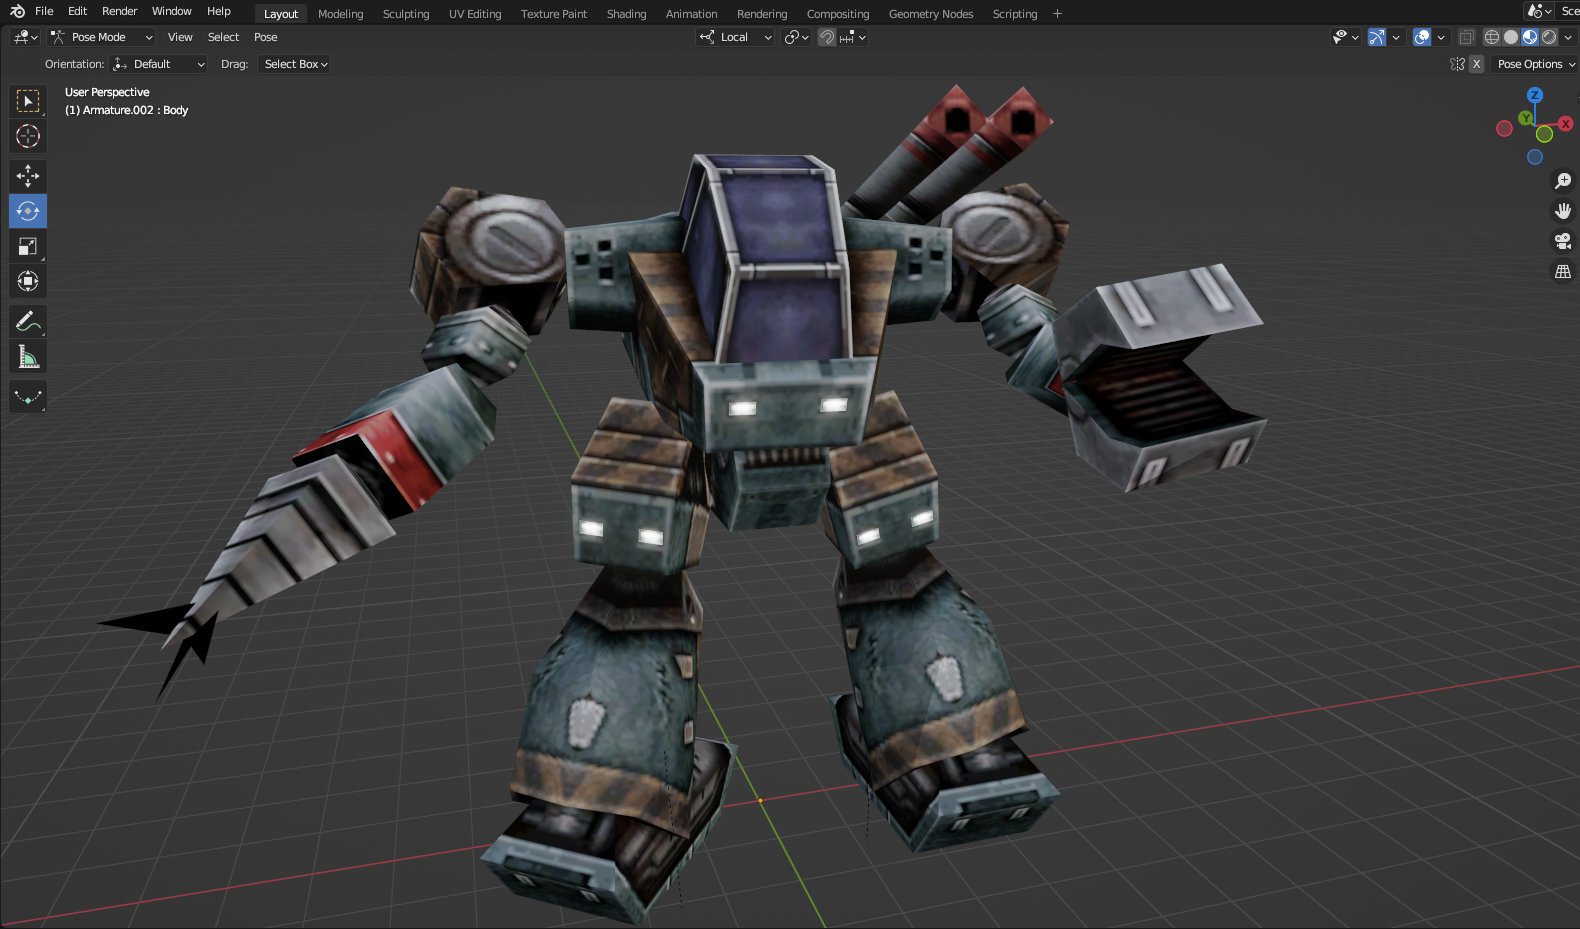Image resolution: width=1580 pixels, height=929 pixels.
Task: Open the viewport Select menu
Action: click(x=223, y=37)
